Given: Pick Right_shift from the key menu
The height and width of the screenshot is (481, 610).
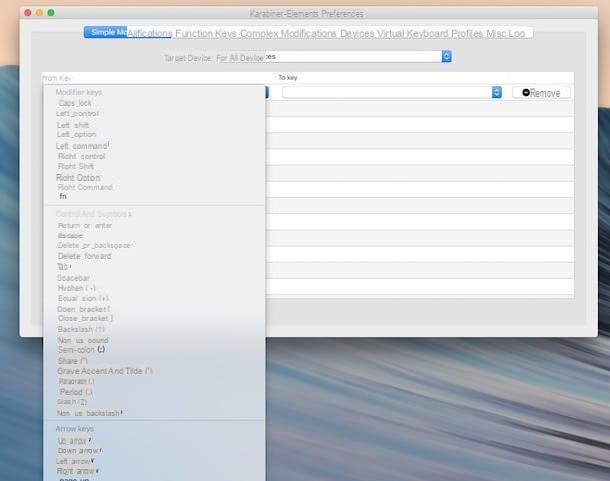Looking at the screenshot, I should click(x=76, y=166).
